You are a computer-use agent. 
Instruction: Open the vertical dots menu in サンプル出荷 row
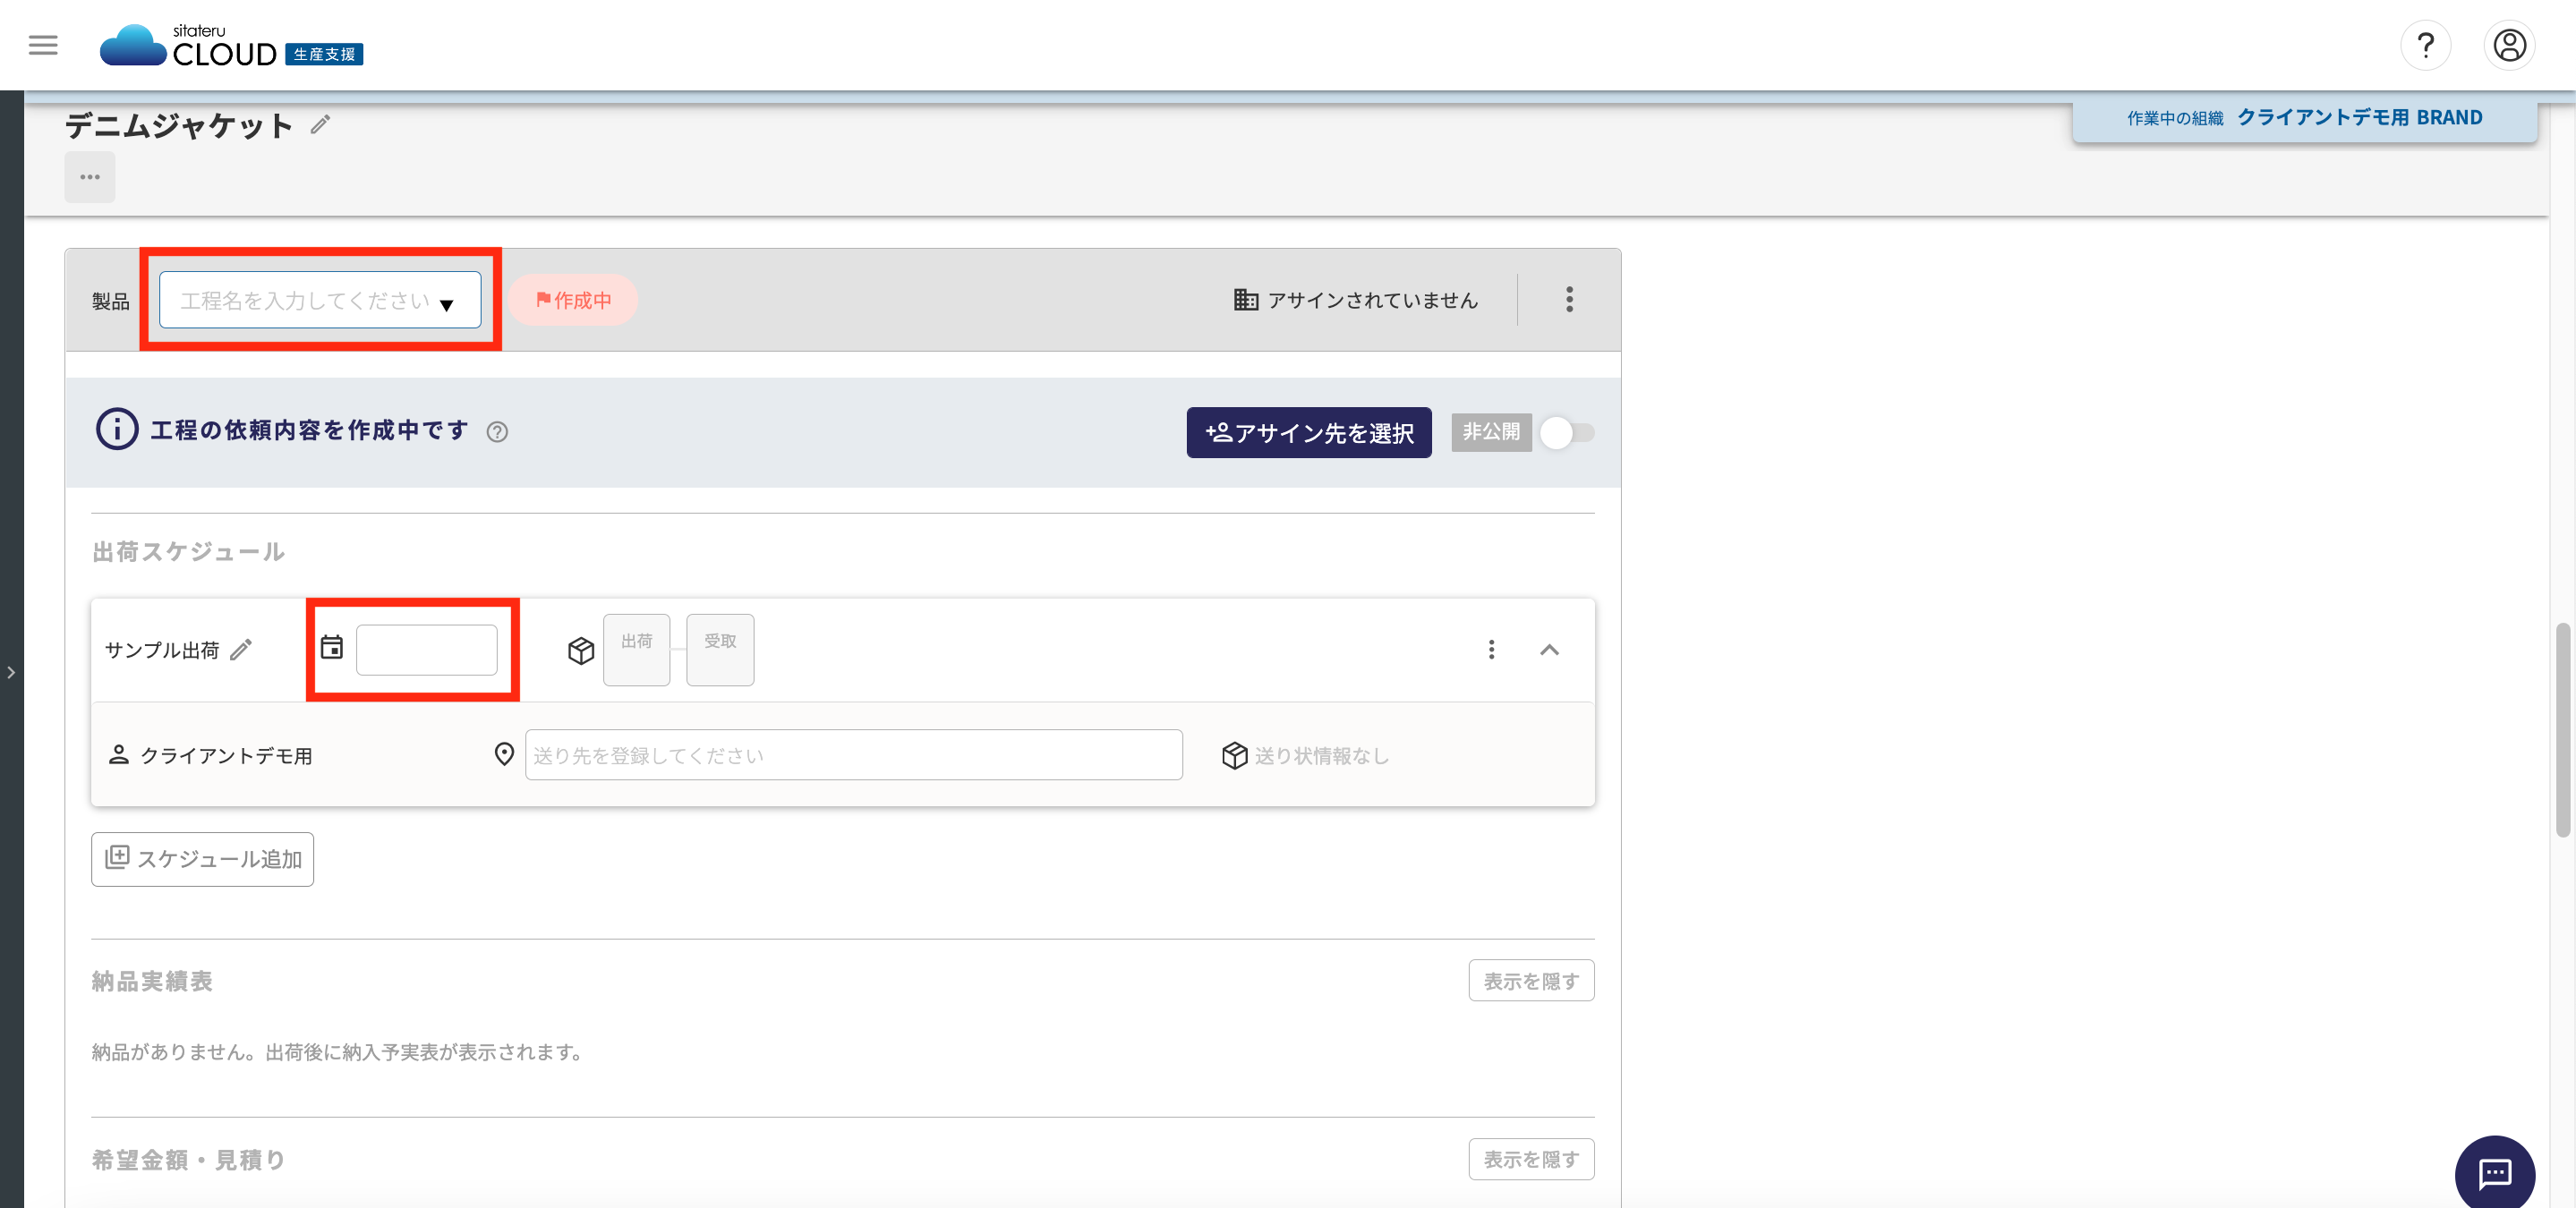[1491, 650]
